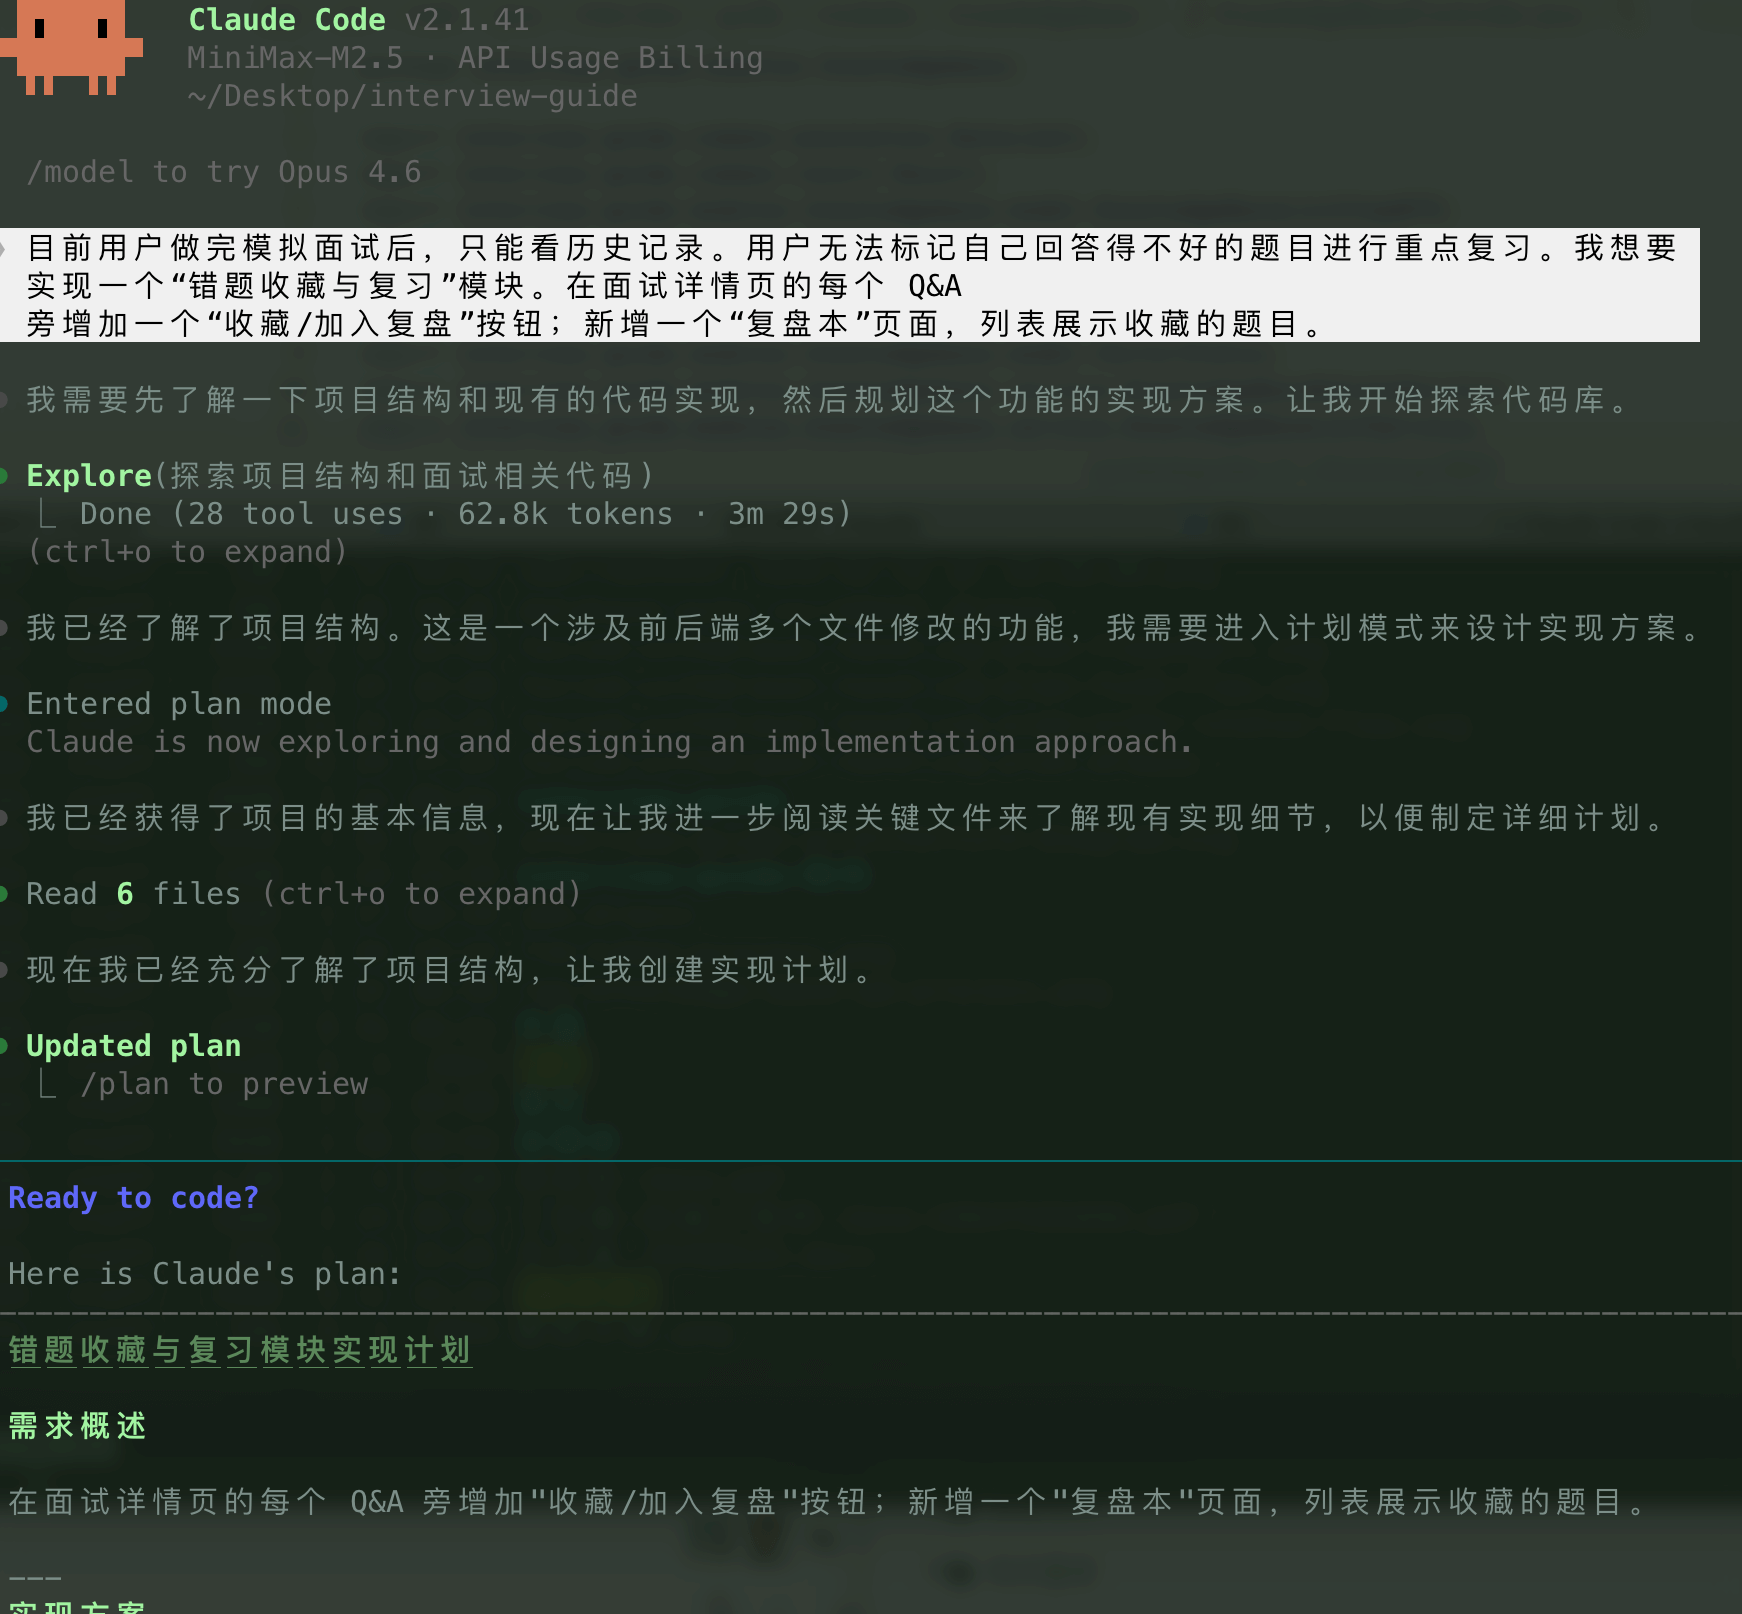
Task: Click the ~/Desktop/interview-guide path
Action: pyautogui.click(x=412, y=96)
